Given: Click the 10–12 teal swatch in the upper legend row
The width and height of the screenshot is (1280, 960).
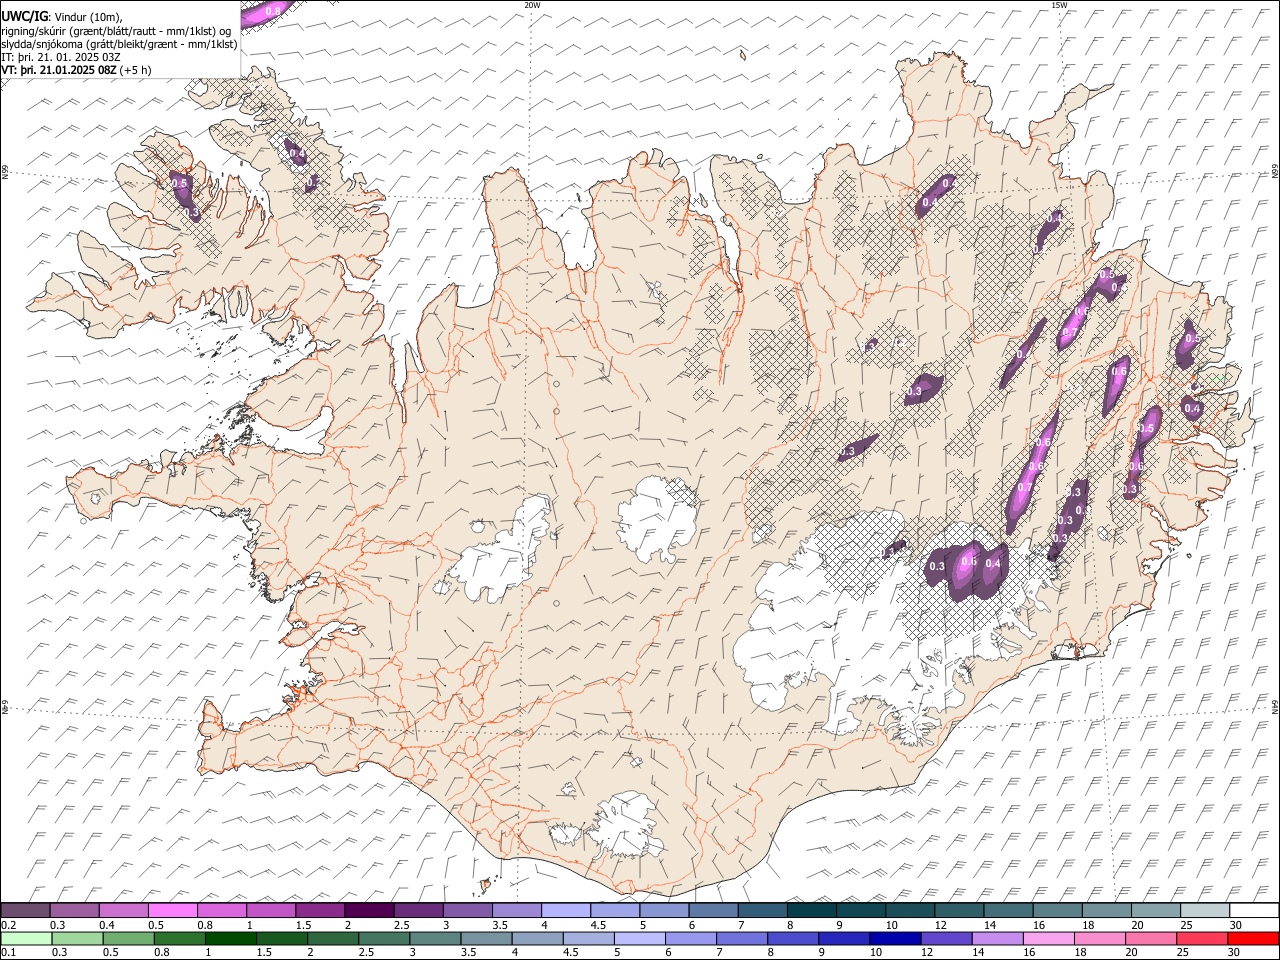Looking at the screenshot, I should click(x=910, y=910).
